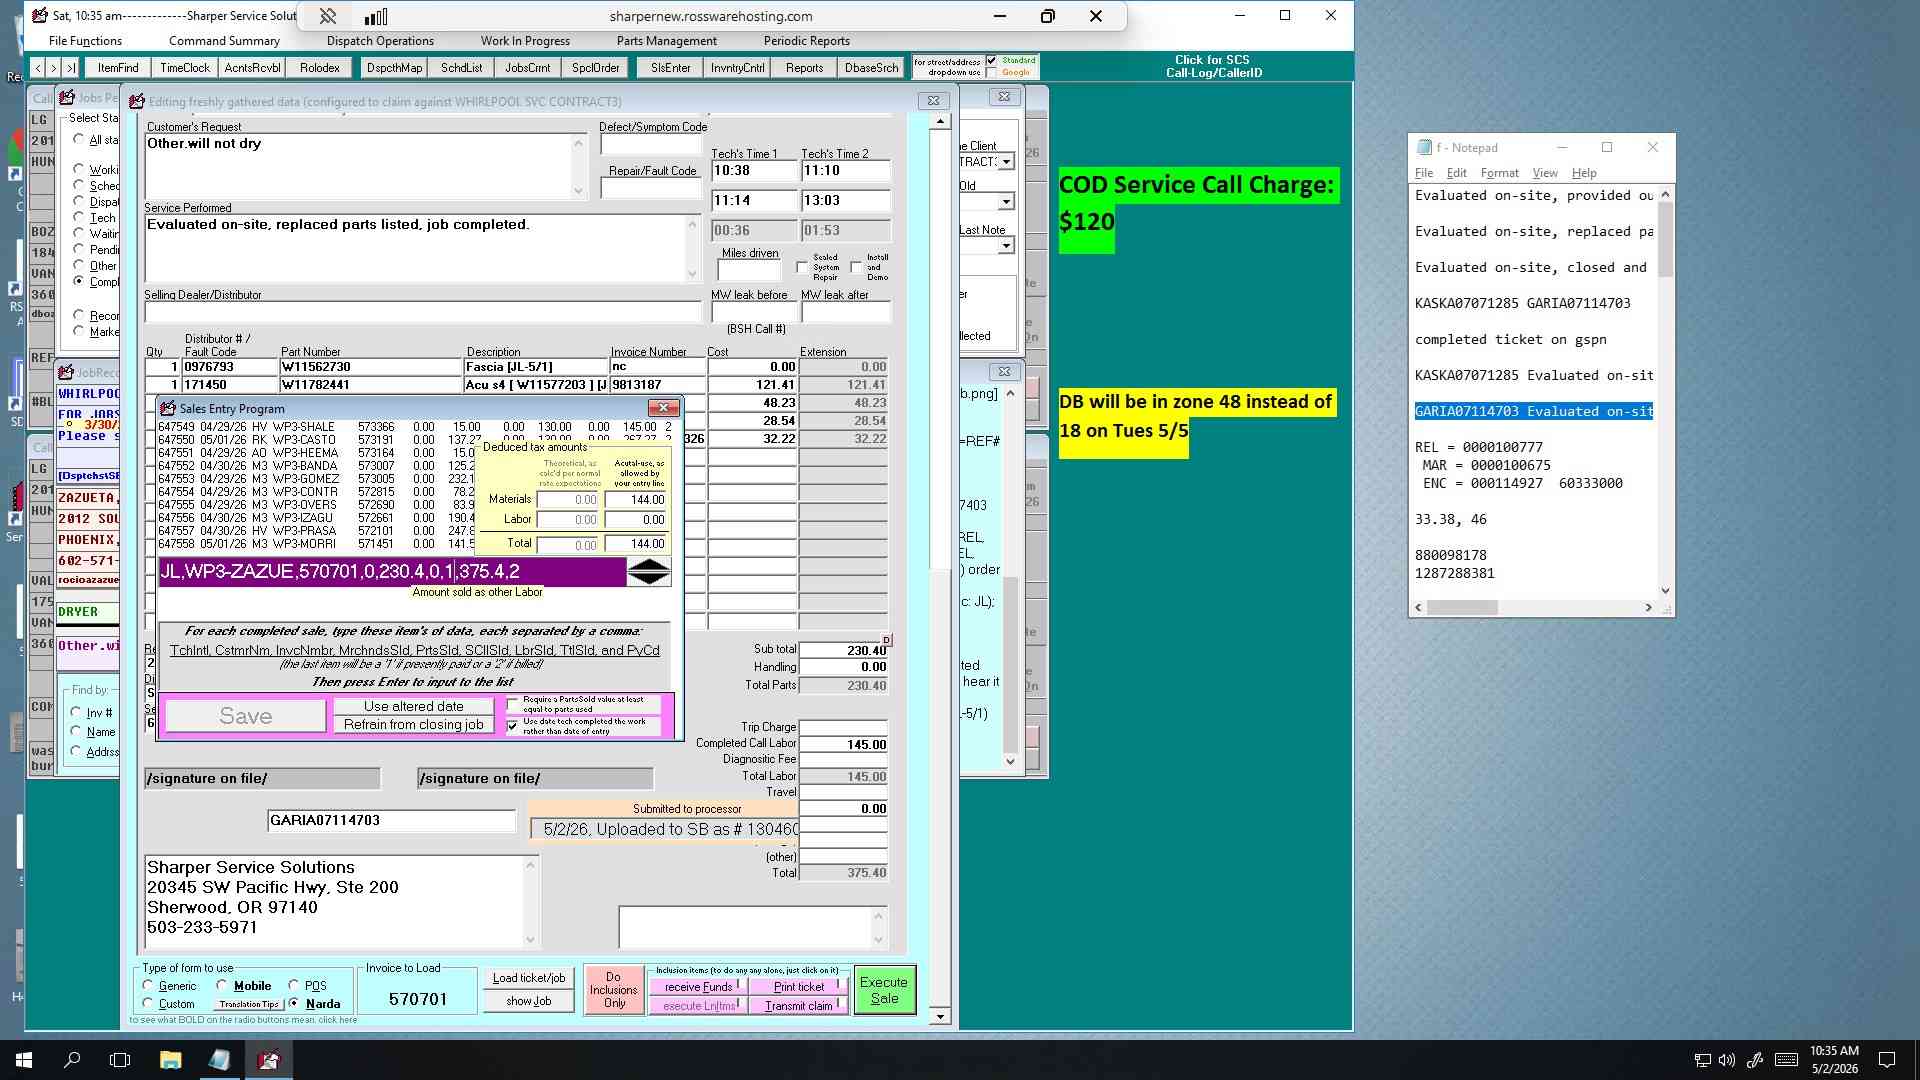
Task: Click the Execute Sale button
Action: click(884, 990)
